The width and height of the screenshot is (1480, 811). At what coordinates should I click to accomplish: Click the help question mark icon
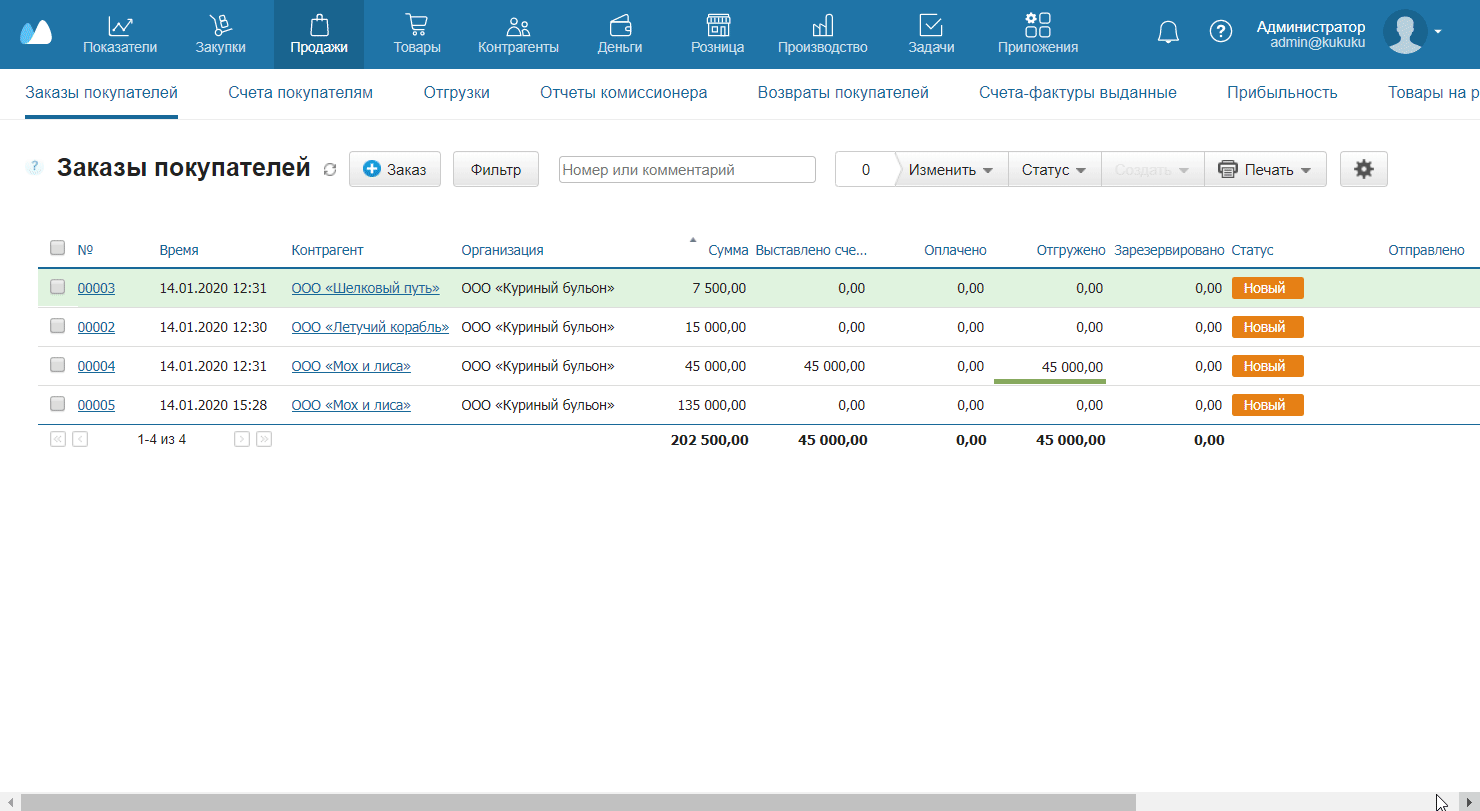(1220, 31)
